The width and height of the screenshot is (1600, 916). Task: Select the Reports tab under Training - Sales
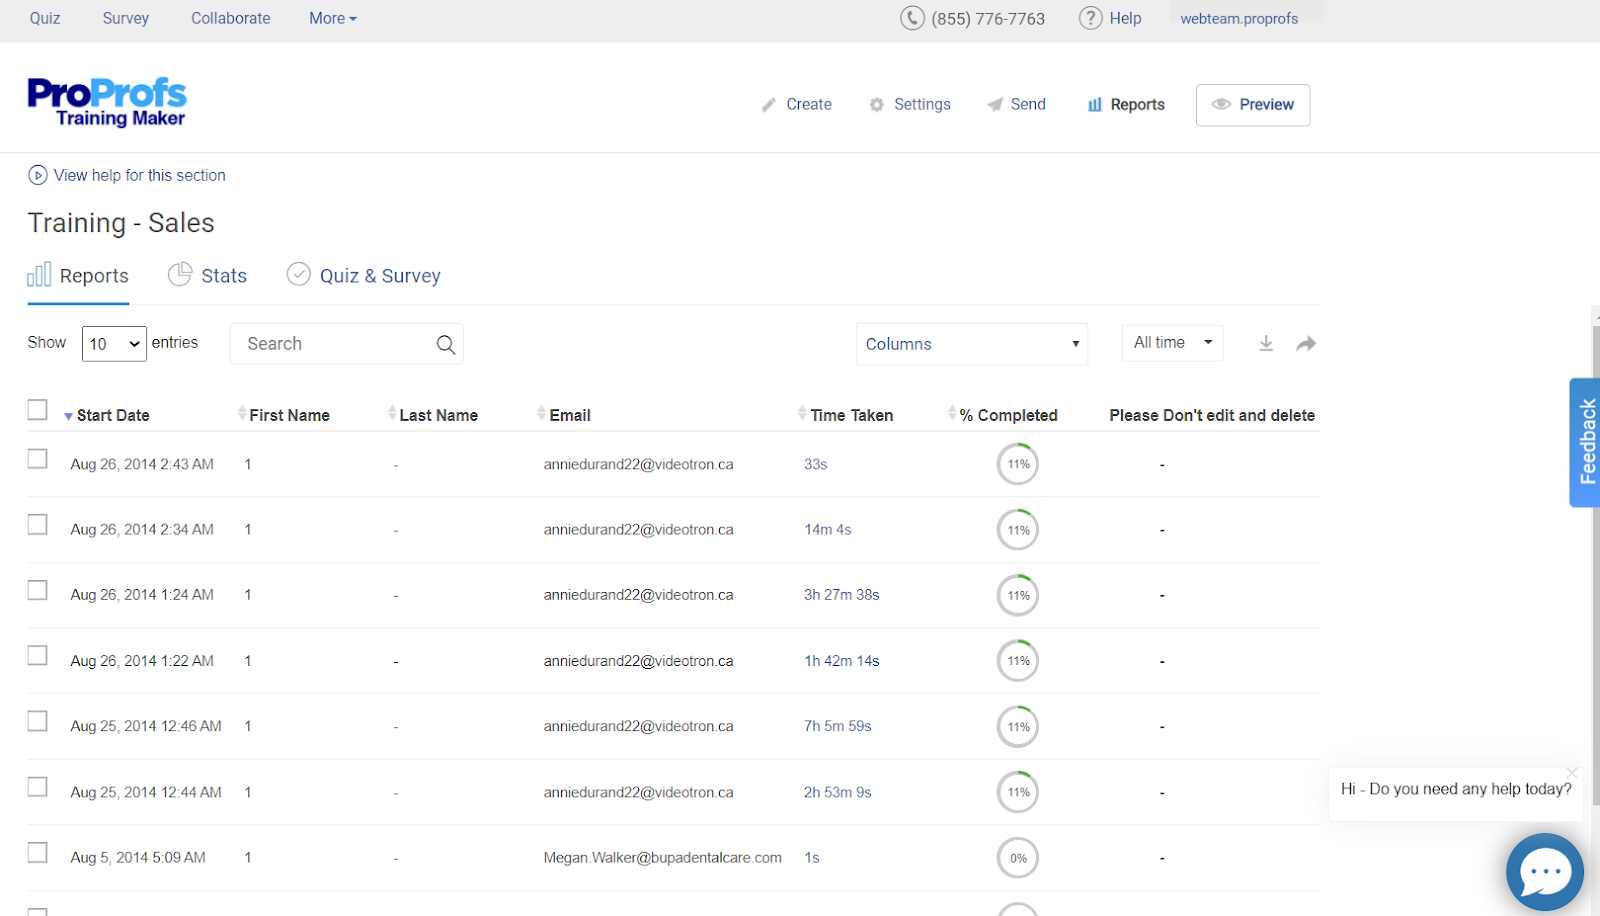[x=78, y=275]
